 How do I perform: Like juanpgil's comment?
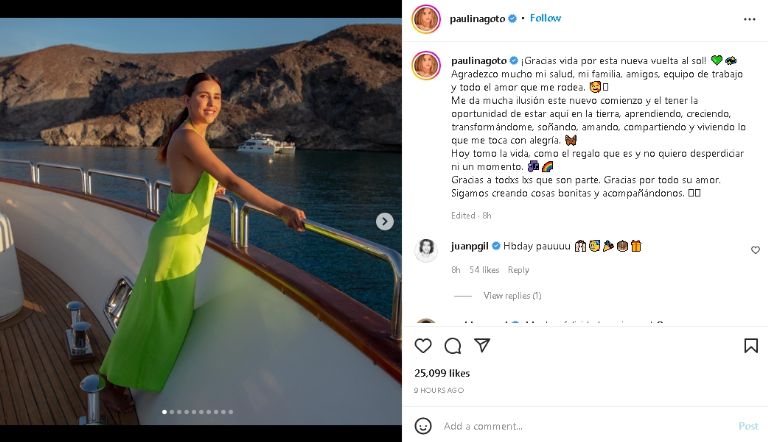[755, 250]
